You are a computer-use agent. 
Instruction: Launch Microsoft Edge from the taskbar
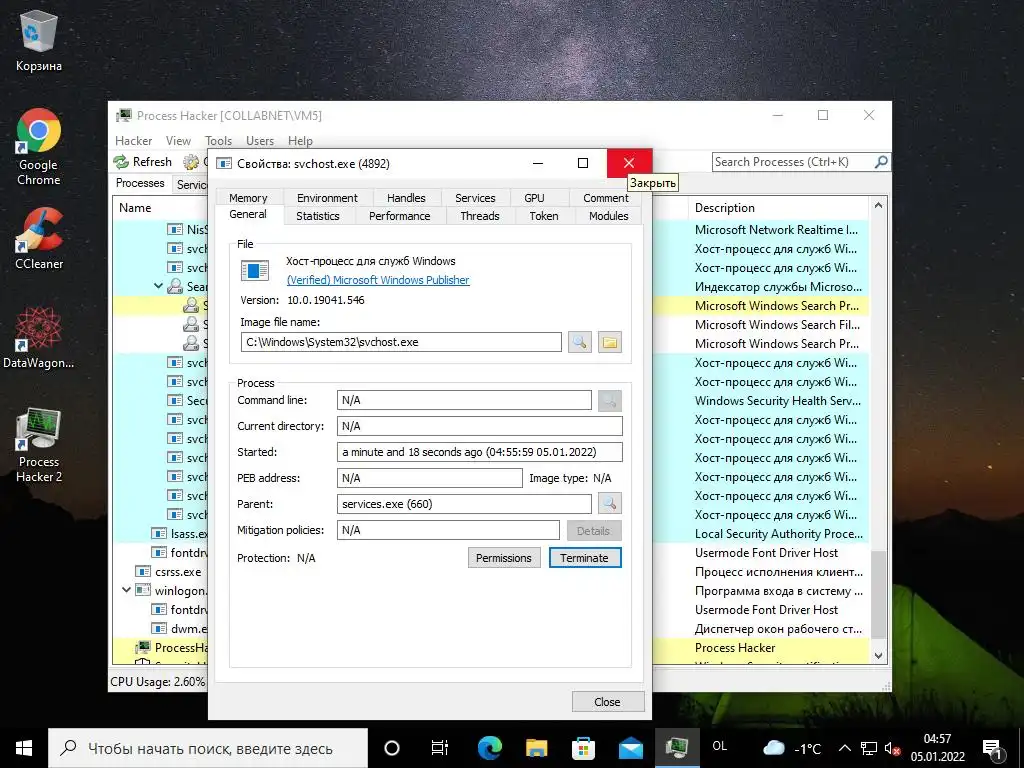[489, 748]
